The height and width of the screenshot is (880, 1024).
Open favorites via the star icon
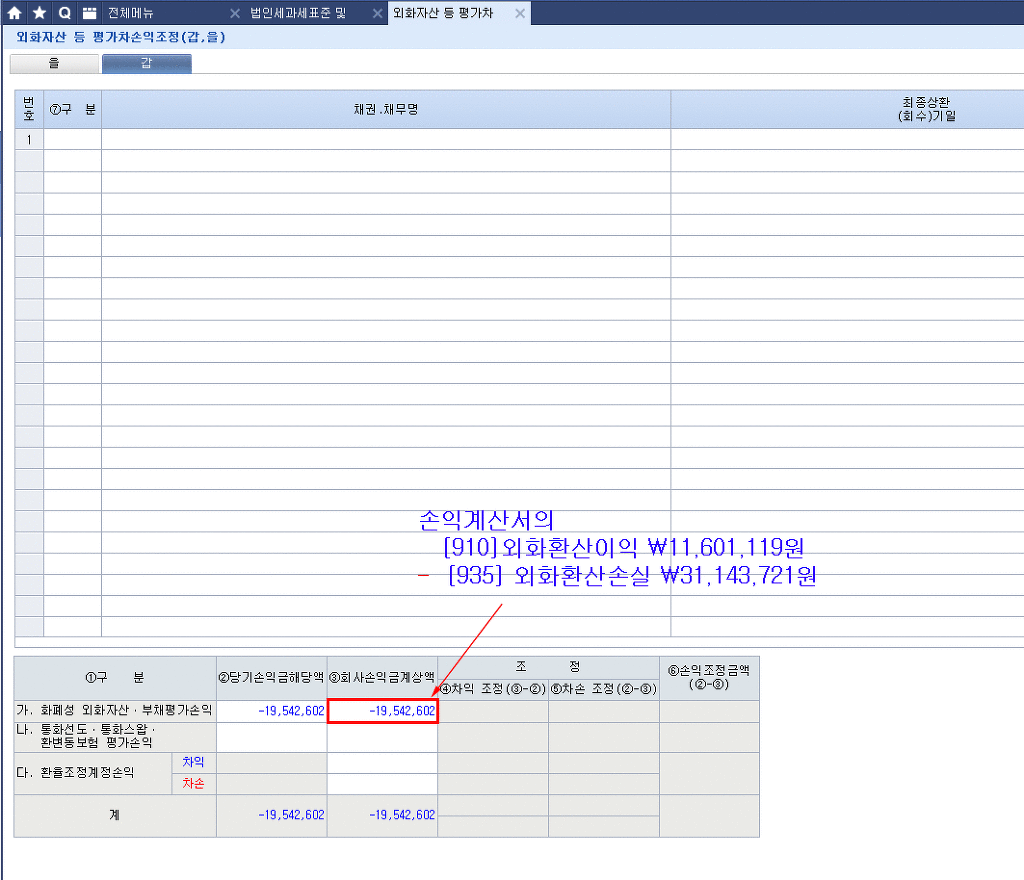click(x=39, y=12)
